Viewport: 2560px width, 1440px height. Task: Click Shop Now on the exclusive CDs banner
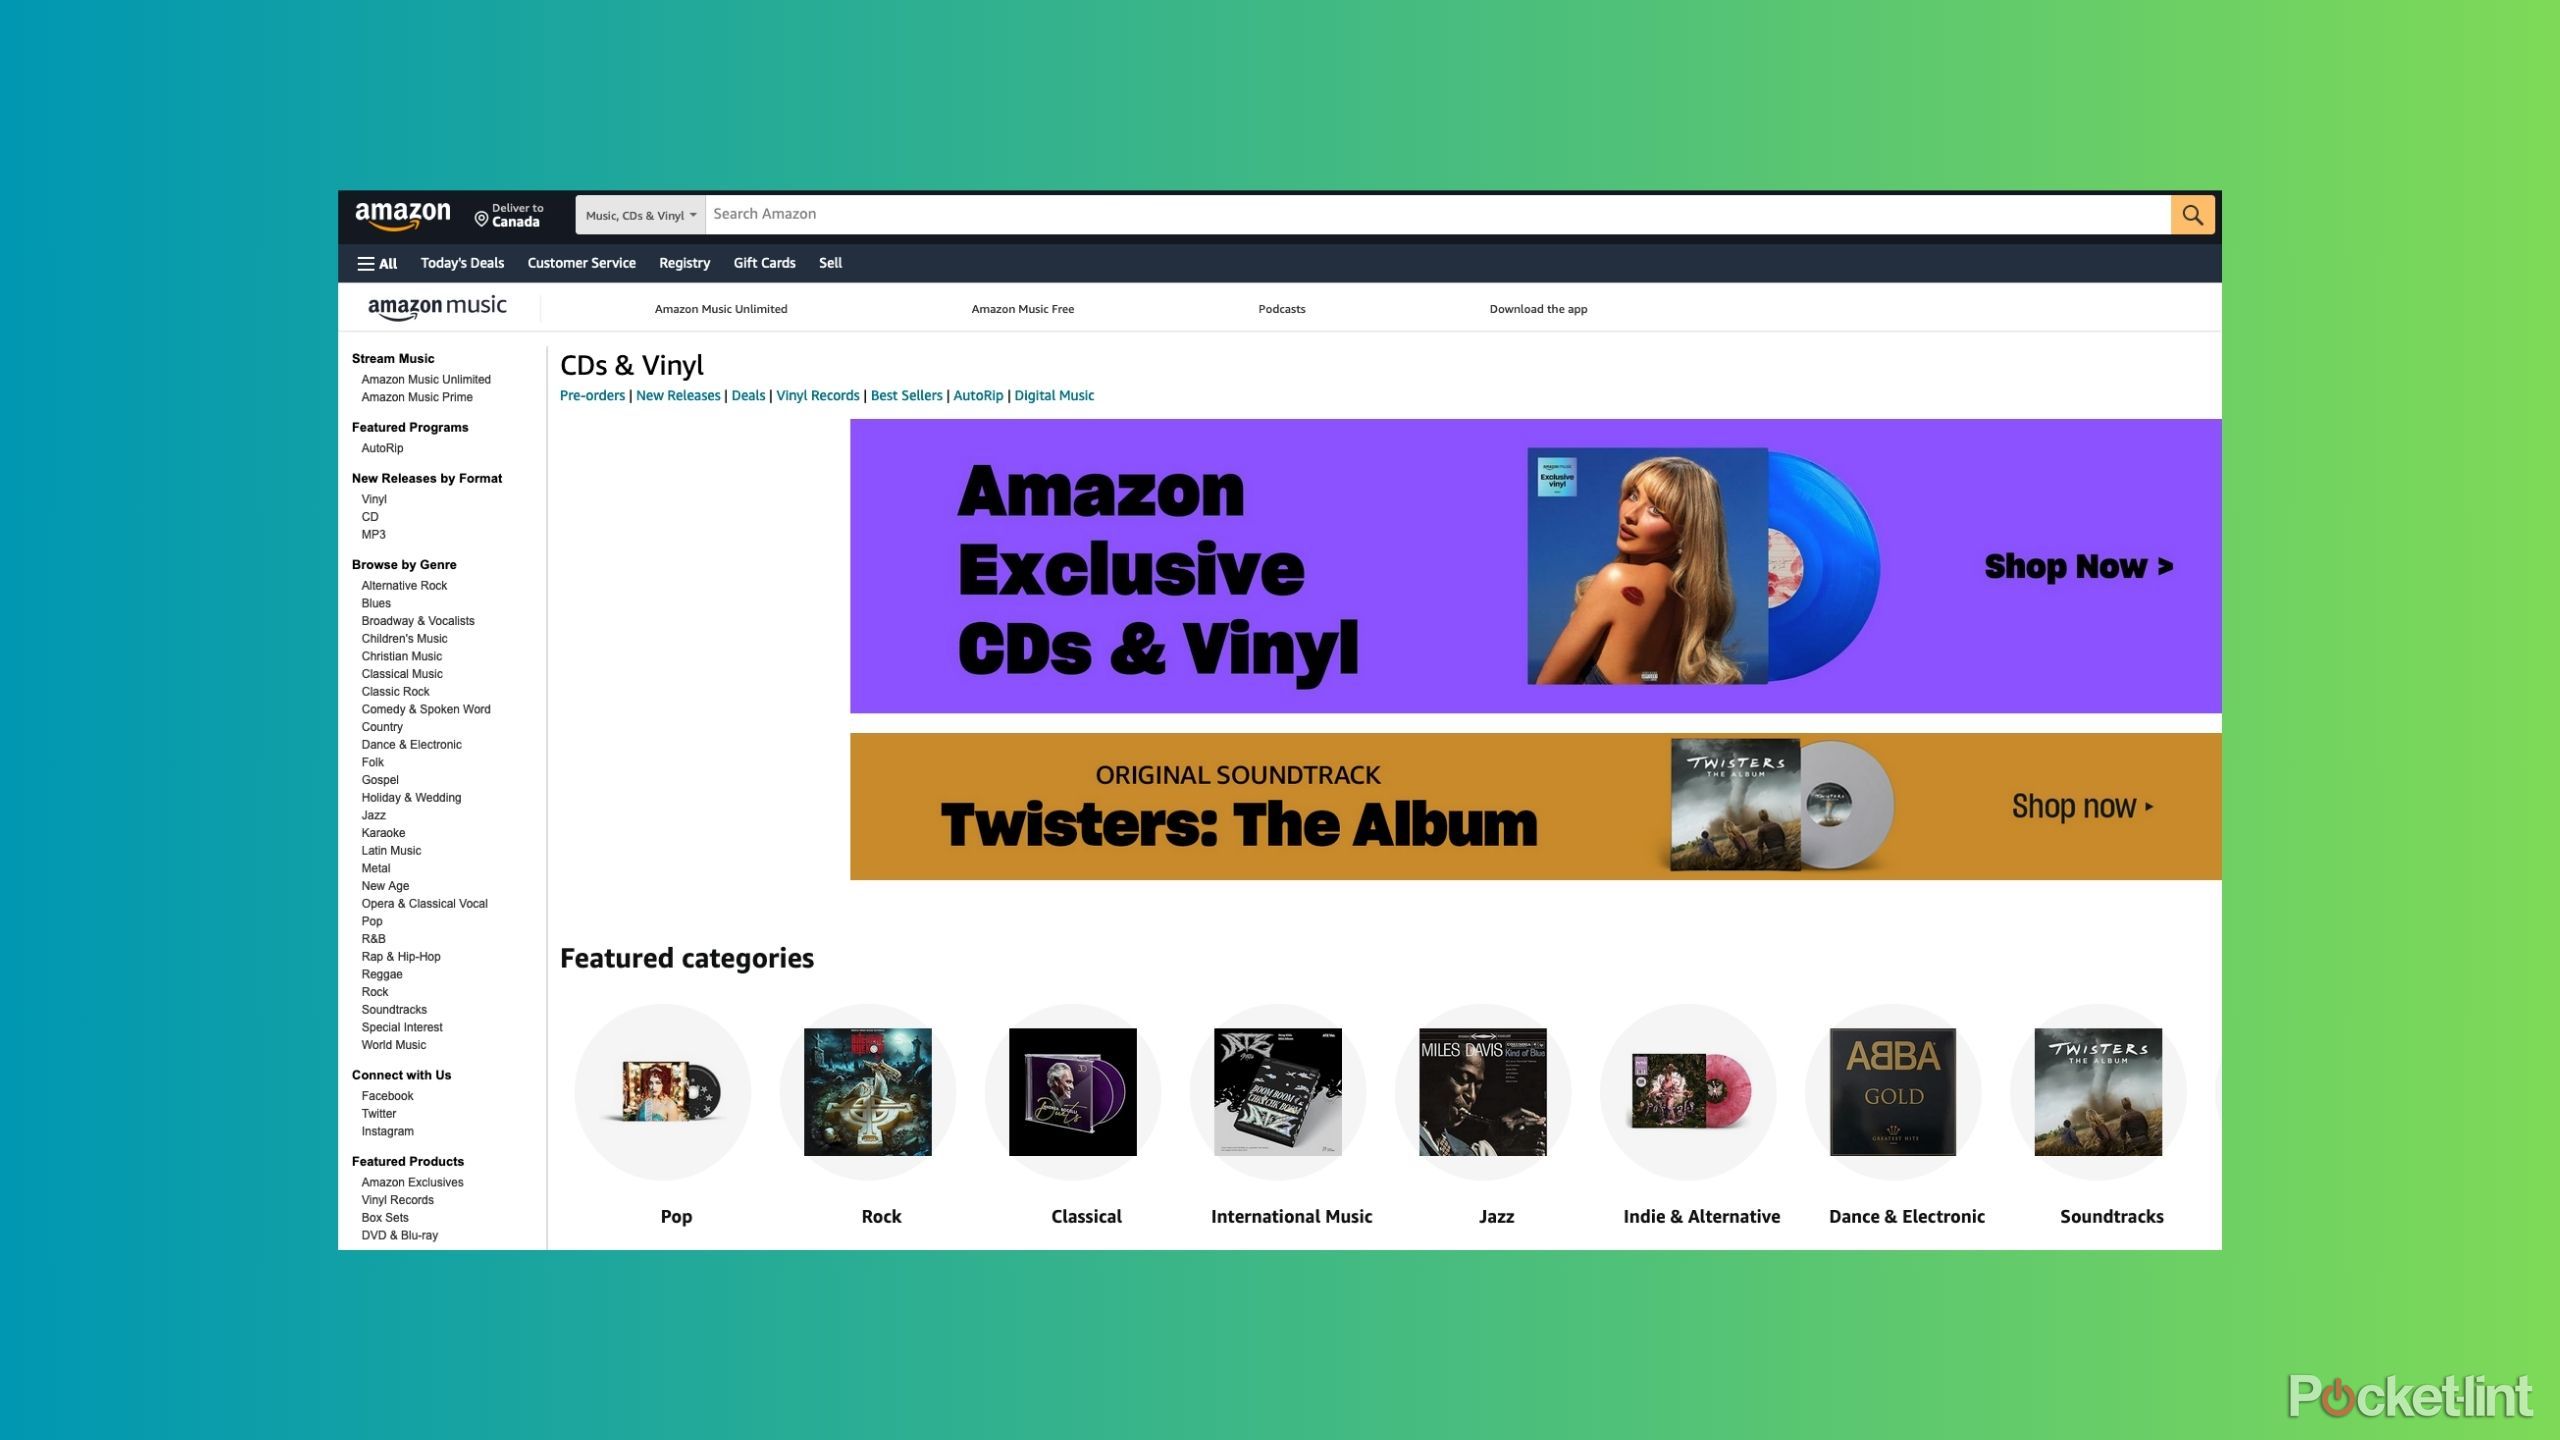tap(2076, 564)
